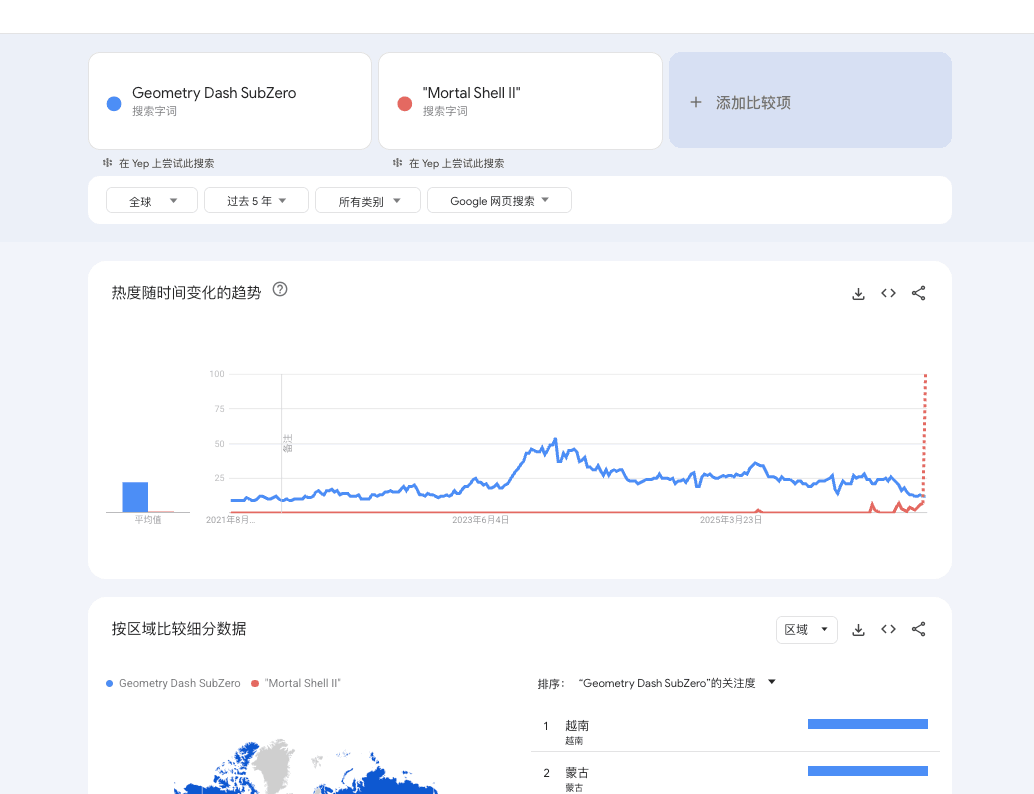The image size is (1034, 794).
Task: Click 添加比较项 to add a comparison
Action: 810,100
